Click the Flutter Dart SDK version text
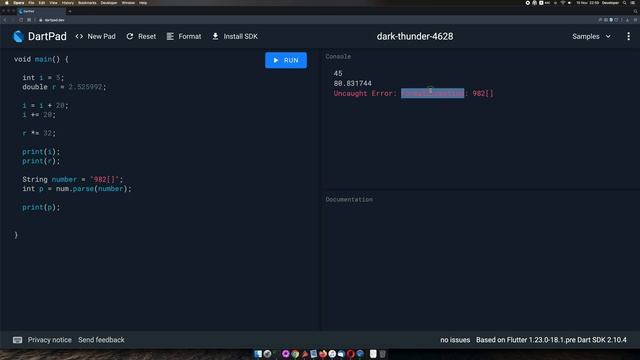Image resolution: width=640 pixels, height=360 pixels. (x=551, y=340)
